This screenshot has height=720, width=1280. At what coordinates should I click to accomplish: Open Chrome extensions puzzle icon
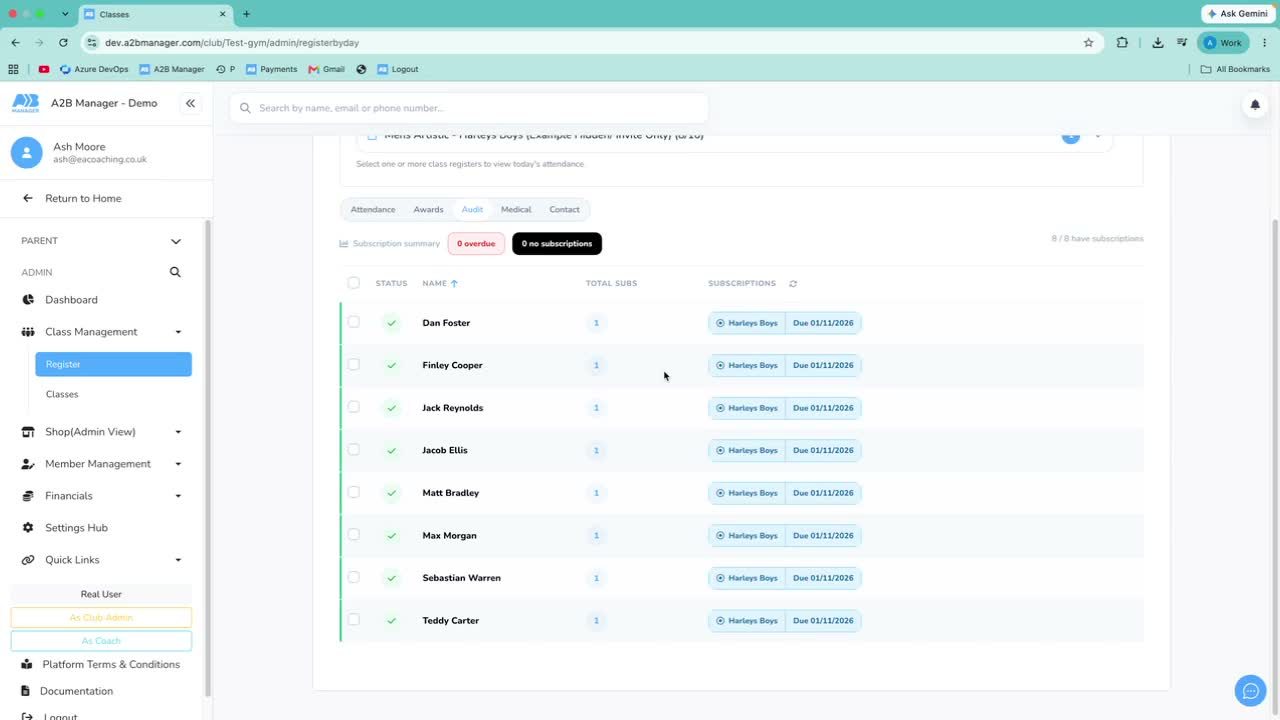pyautogui.click(x=1122, y=43)
